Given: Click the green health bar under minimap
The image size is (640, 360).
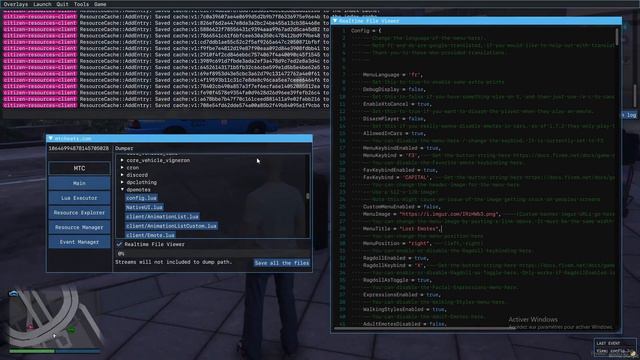Looking at the screenshot, I should [x=32, y=351].
